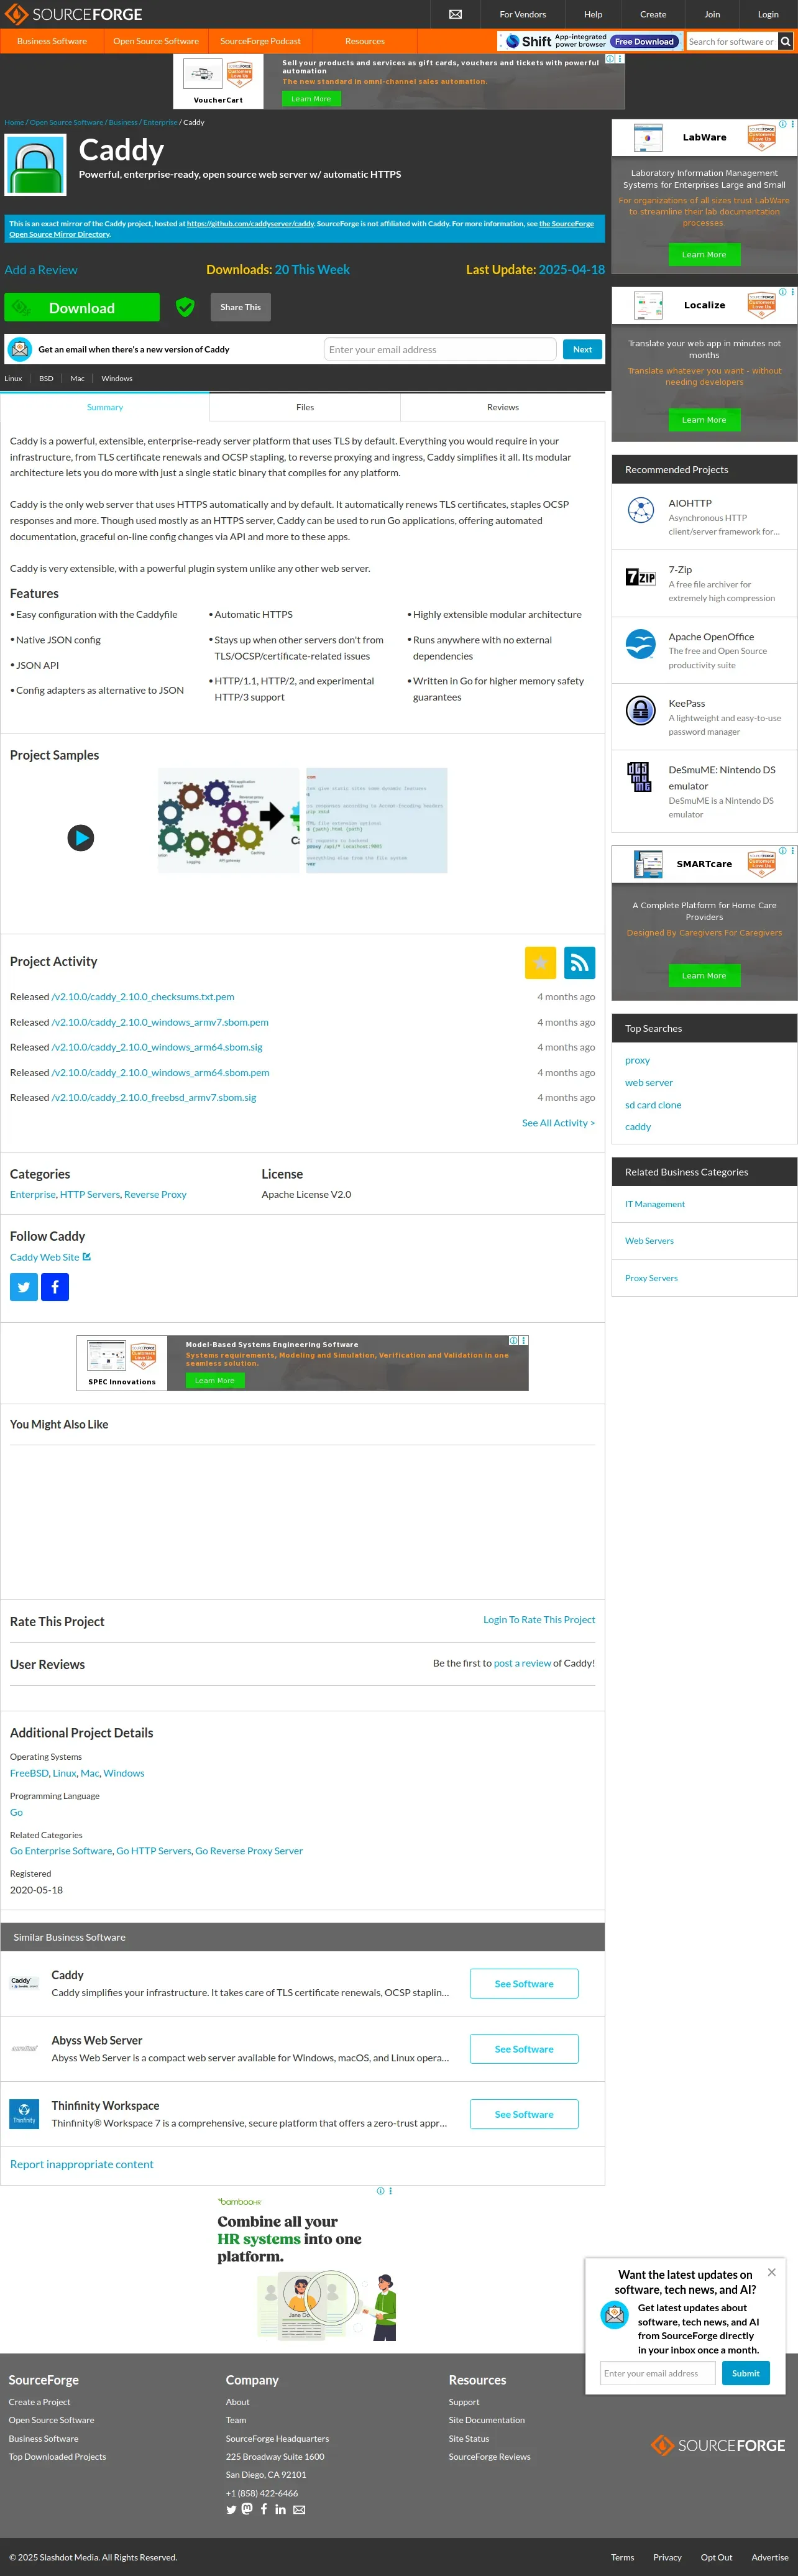Focus the version-alert email address field
This screenshot has width=798, height=2576.
pyautogui.click(x=440, y=349)
